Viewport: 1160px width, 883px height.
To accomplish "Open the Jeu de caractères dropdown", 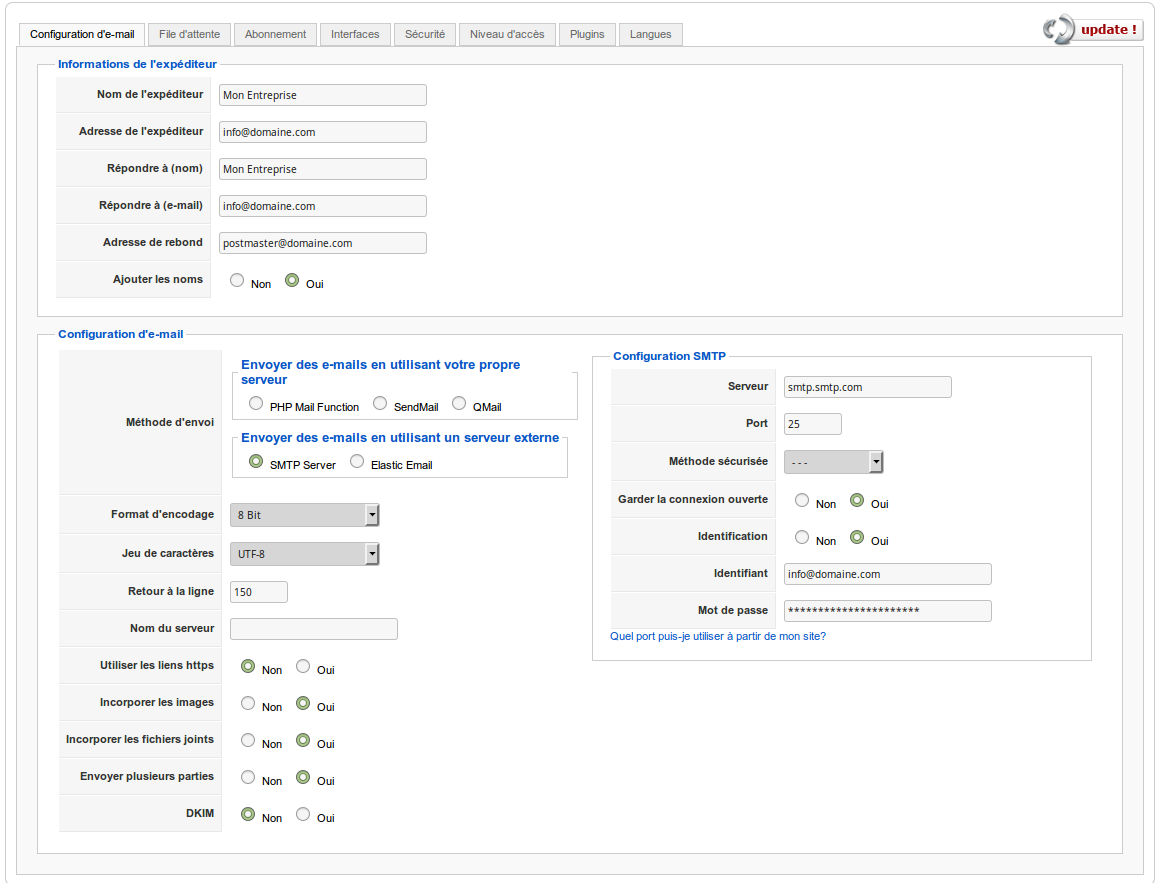I will point(305,553).
